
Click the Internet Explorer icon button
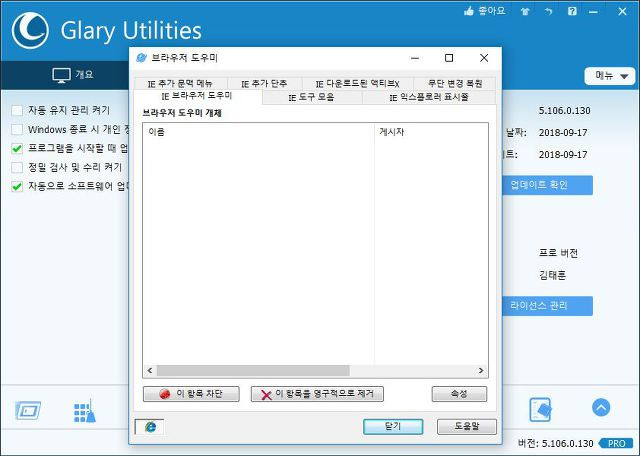pos(149,427)
